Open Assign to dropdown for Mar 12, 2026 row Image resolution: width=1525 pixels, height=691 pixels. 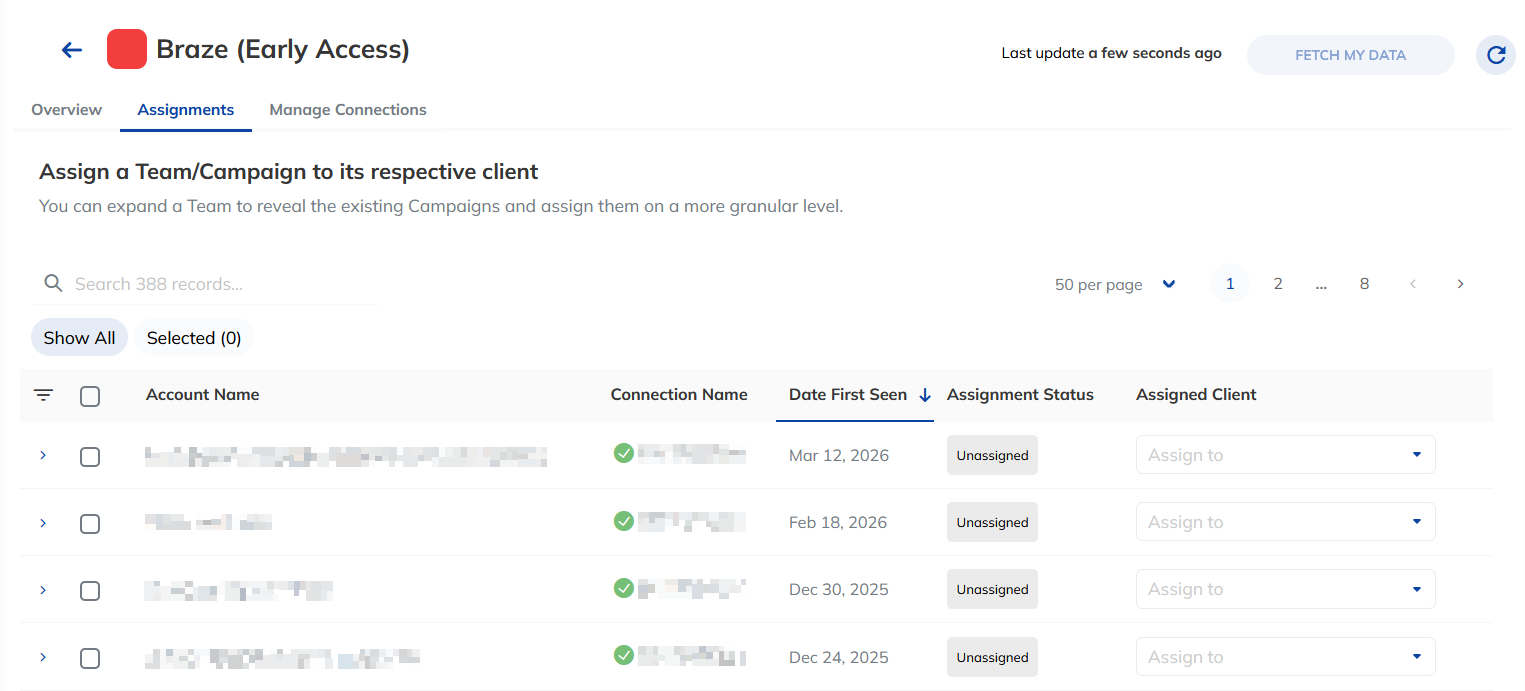(1285, 455)
